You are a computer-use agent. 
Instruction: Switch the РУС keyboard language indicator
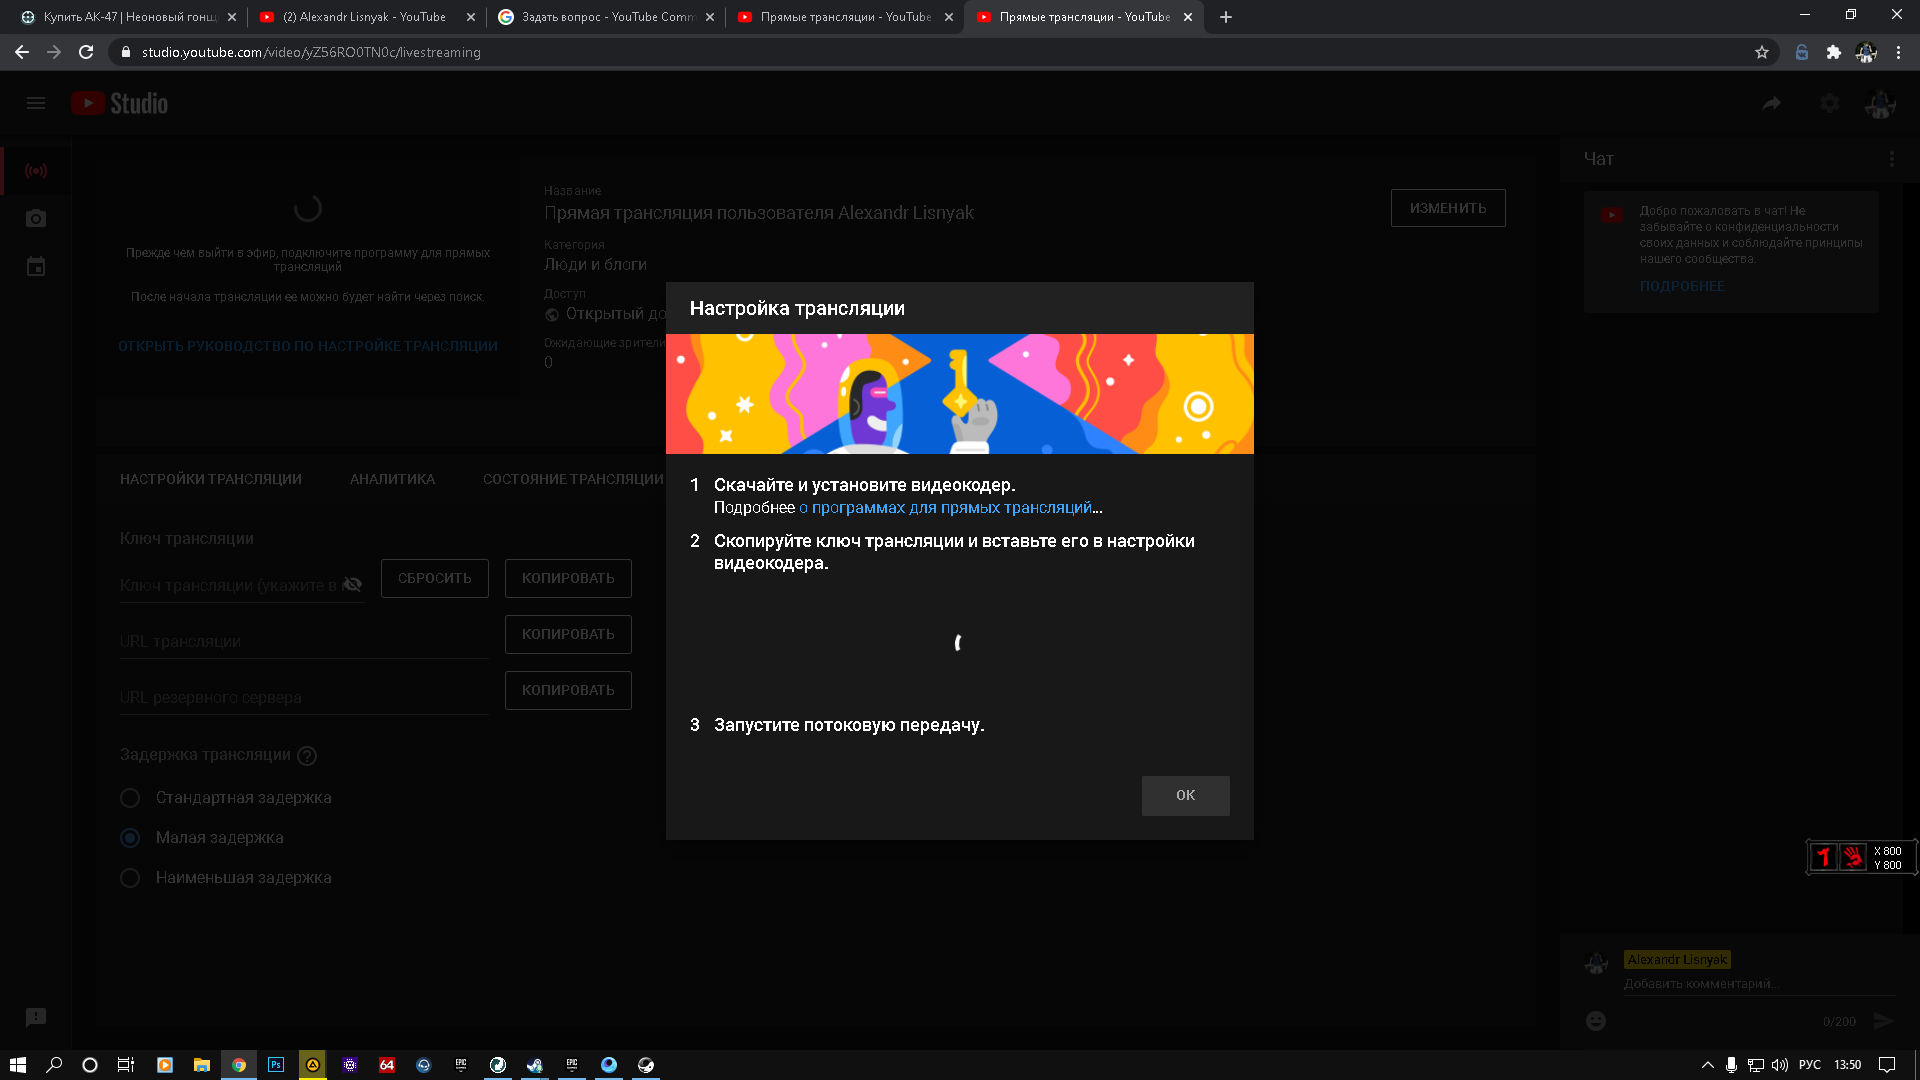tap(1810, 1065)
